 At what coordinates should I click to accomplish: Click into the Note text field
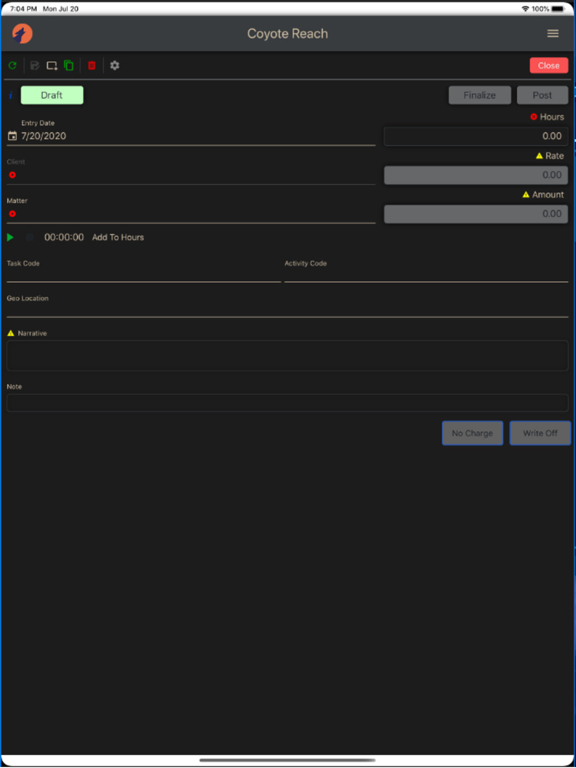288,403
